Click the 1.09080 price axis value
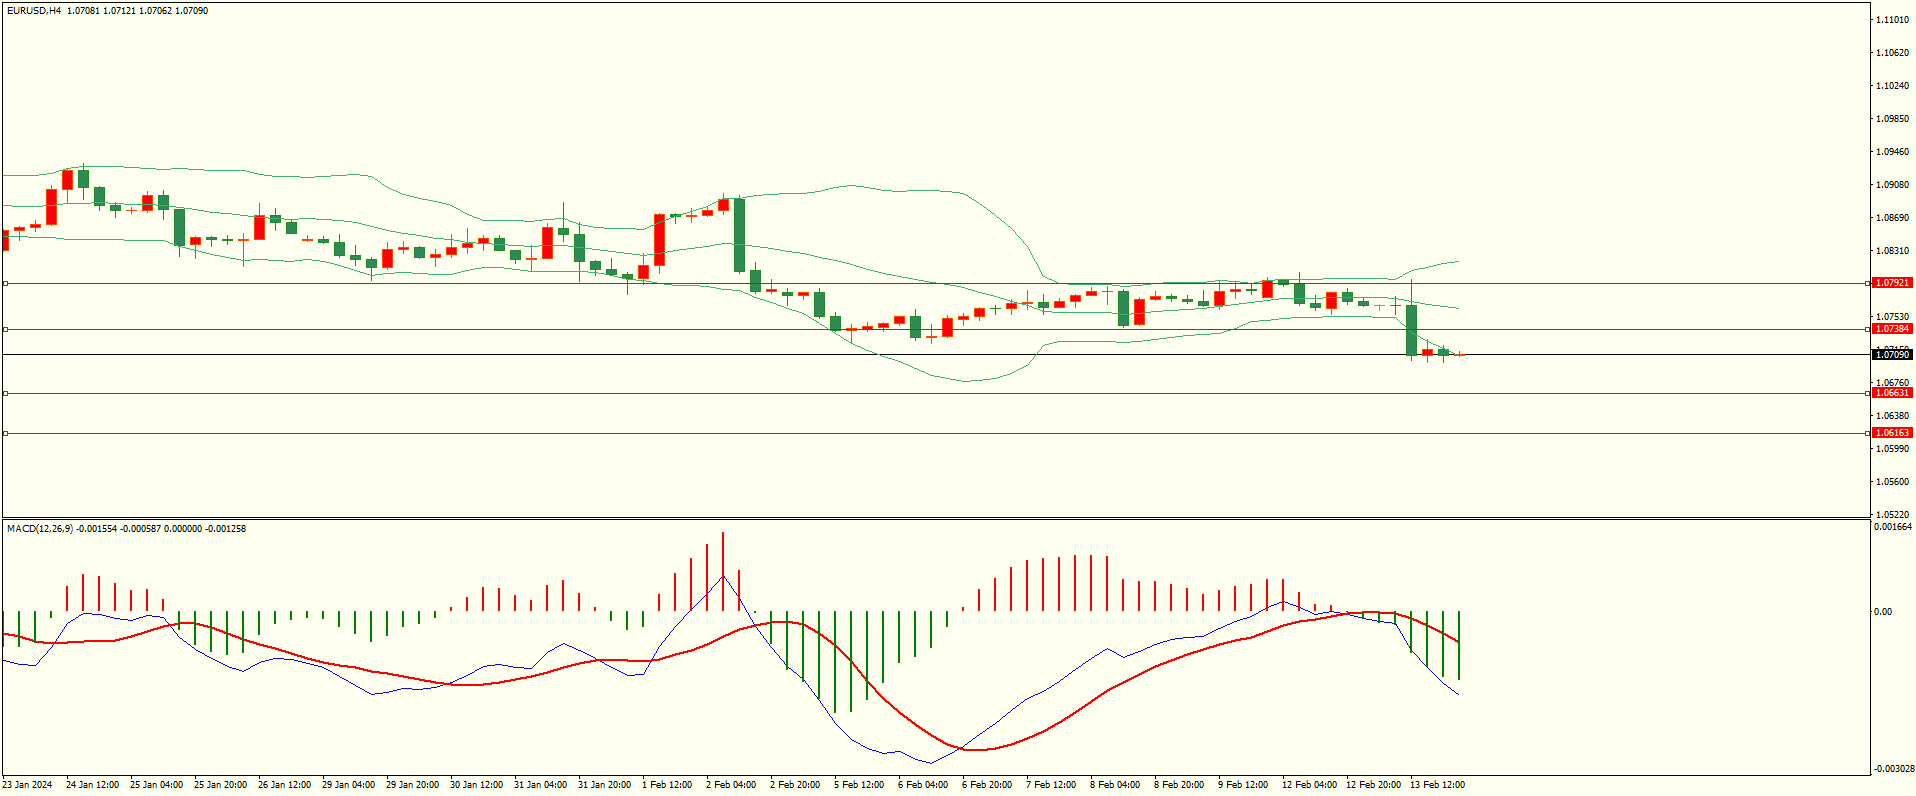 1893,185
